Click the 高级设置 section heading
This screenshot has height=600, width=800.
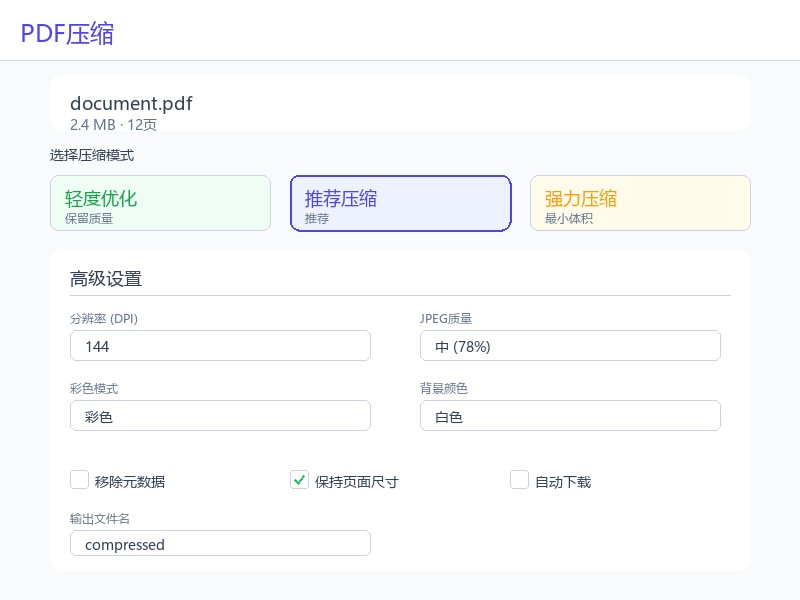coord(106,279)
